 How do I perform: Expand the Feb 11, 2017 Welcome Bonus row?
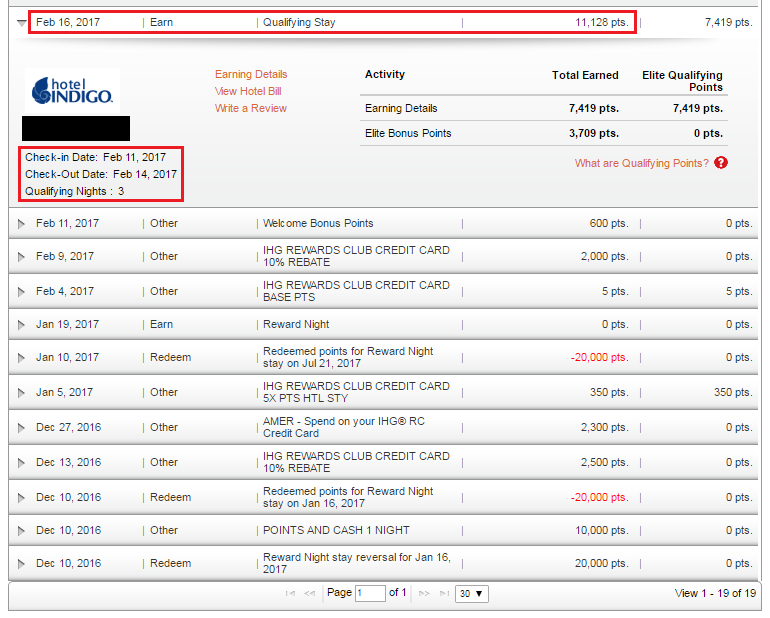[x=22, y=224]
